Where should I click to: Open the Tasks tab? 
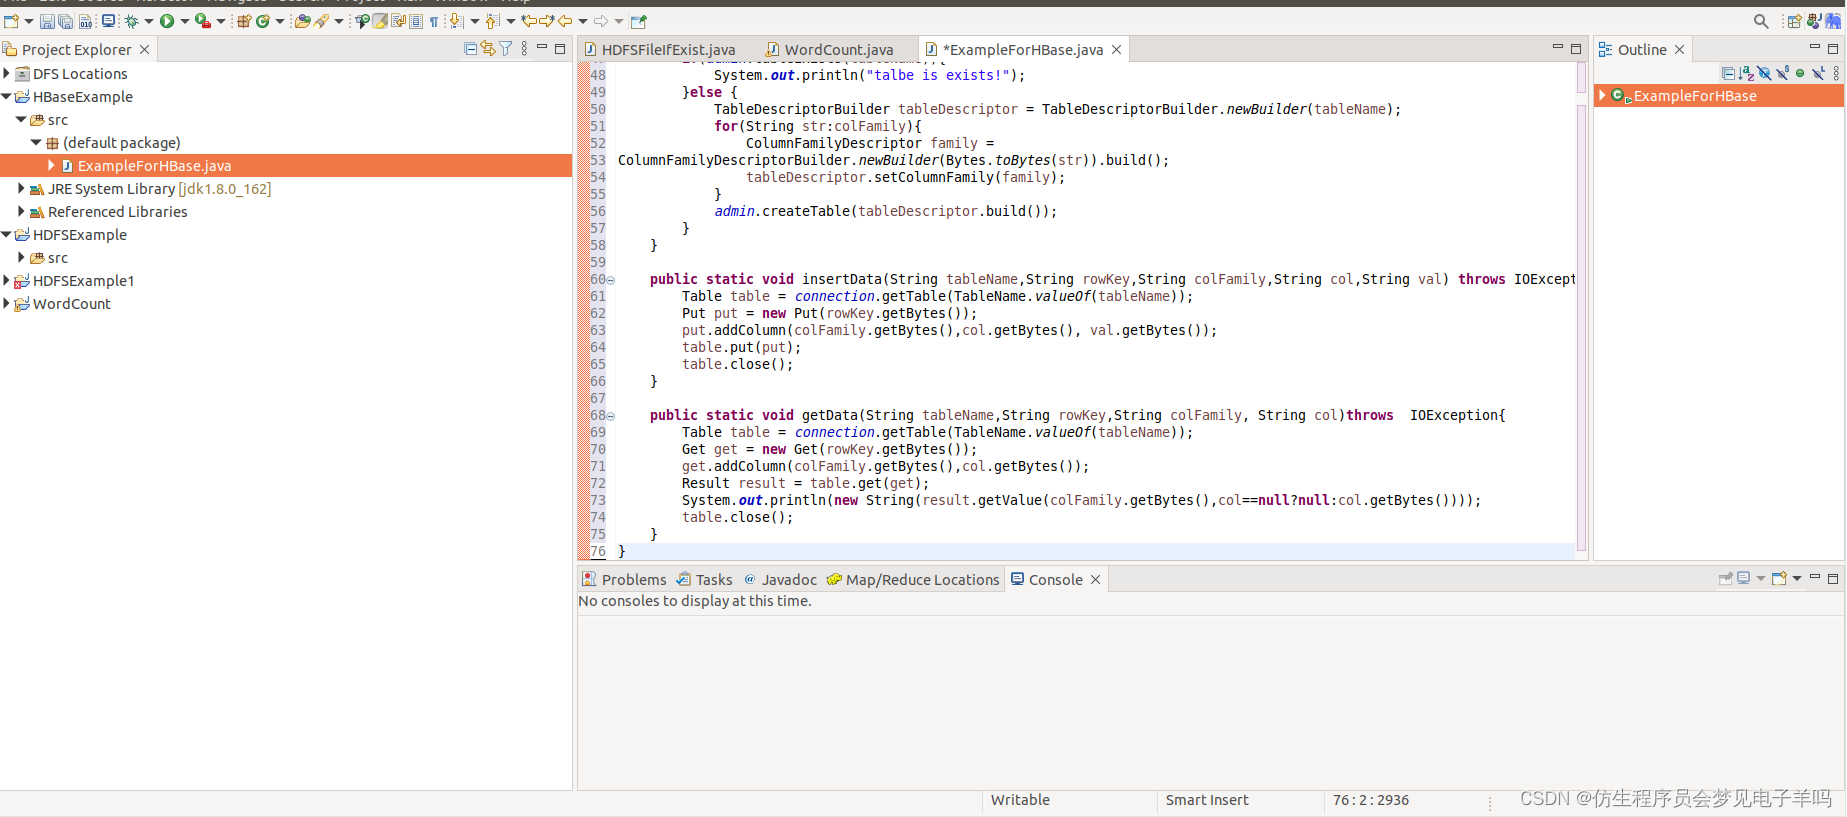pos(704,579)
